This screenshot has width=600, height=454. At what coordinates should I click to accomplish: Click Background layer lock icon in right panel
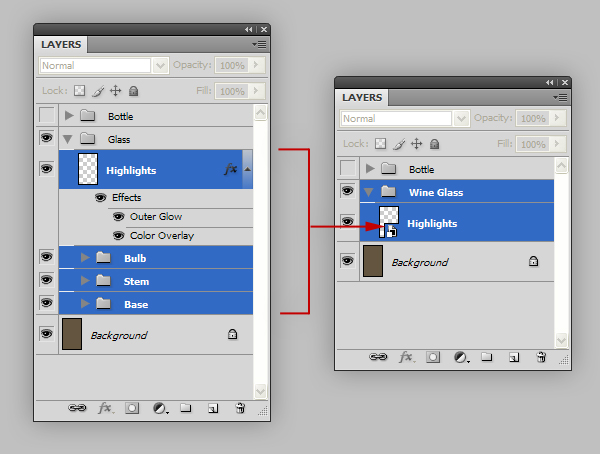tap(533, 261)
